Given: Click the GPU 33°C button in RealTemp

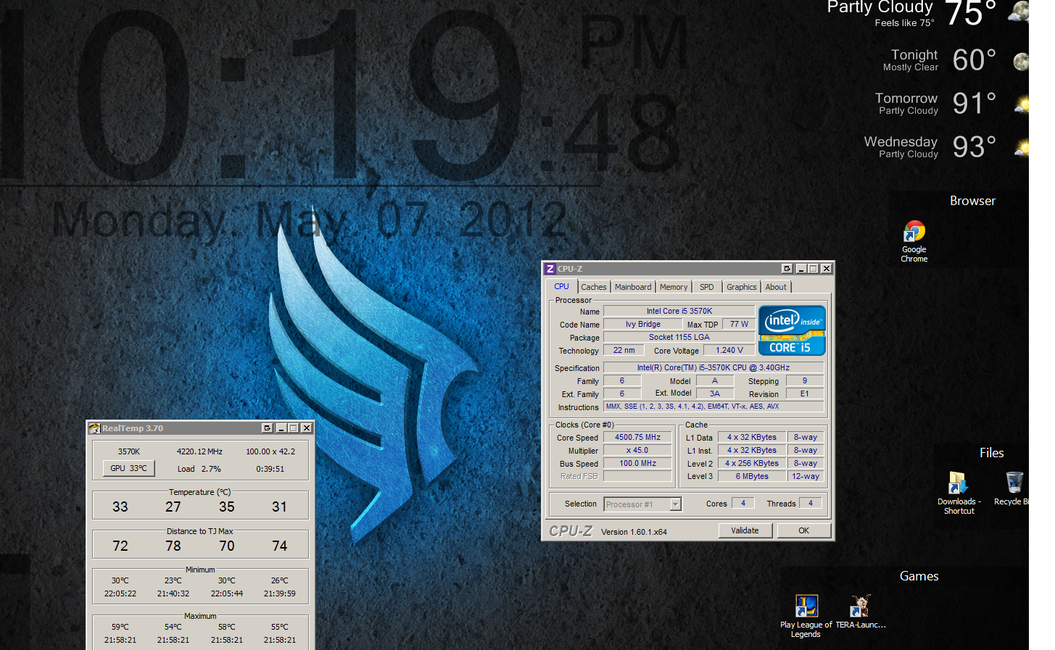Looking at the screenshot, I should point(129,468).
